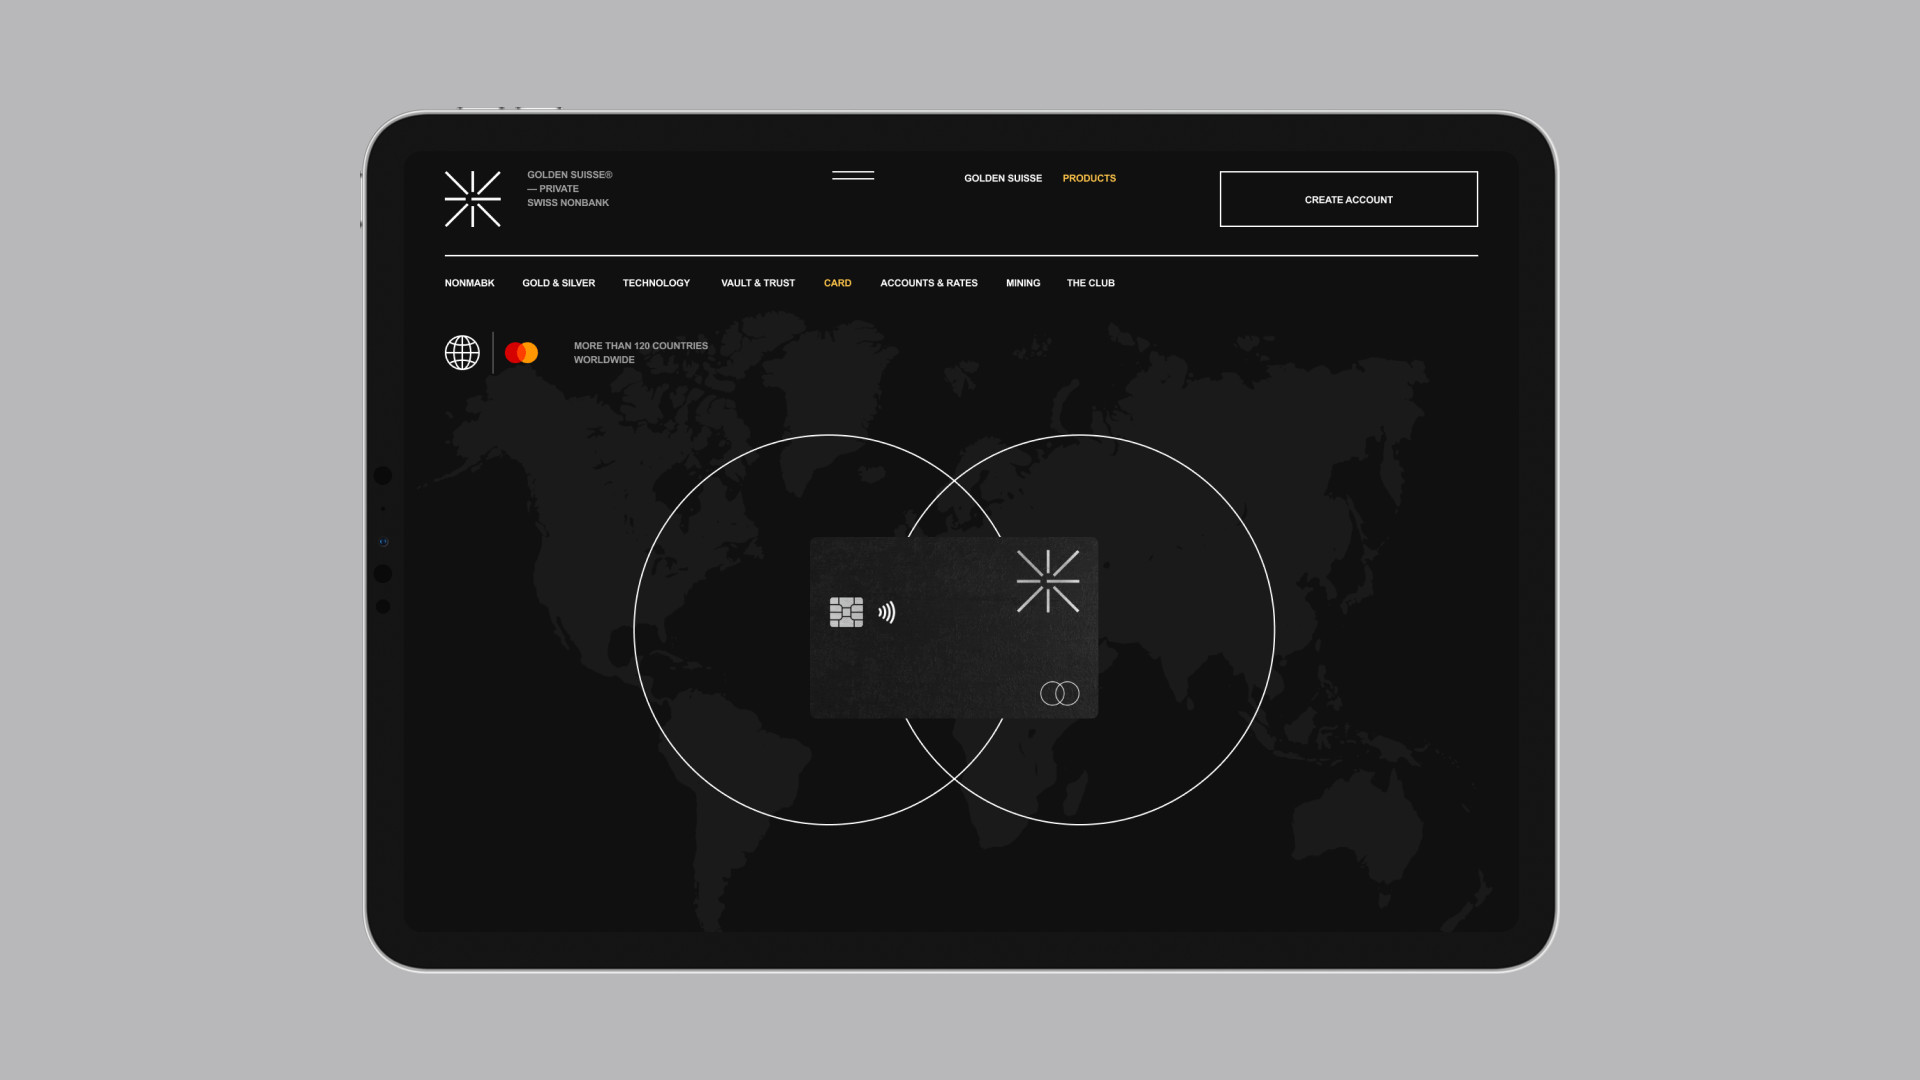Open The Club tab
Viewport: 1920px width, 1080px height.
[1090, 284]
